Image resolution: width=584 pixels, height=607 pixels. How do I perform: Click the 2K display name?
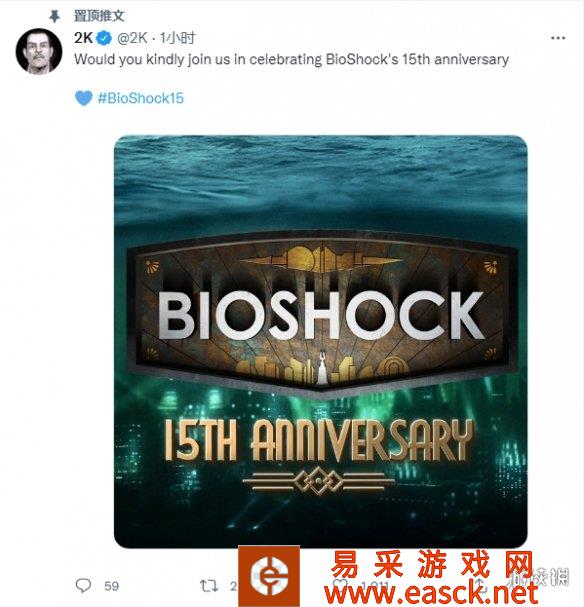[83, 38]
